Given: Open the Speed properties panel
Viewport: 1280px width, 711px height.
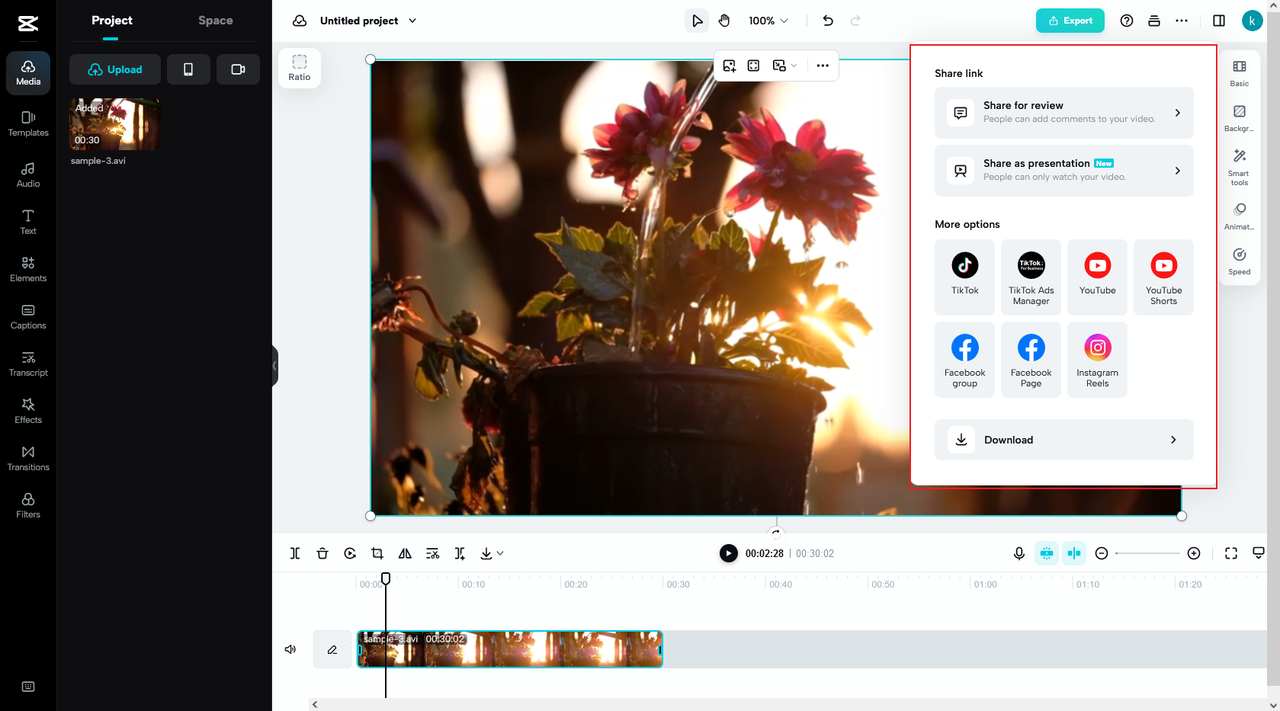Looking at the screenshot, I should (x=1239, y=262).
